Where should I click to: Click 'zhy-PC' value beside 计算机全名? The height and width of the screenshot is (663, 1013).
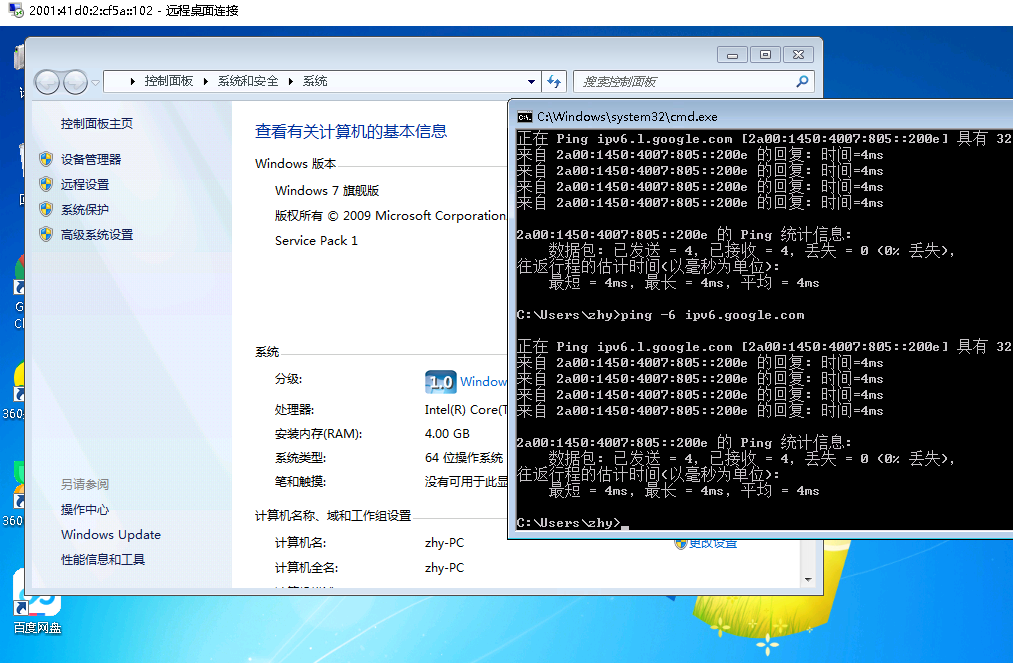pos(444,569)
